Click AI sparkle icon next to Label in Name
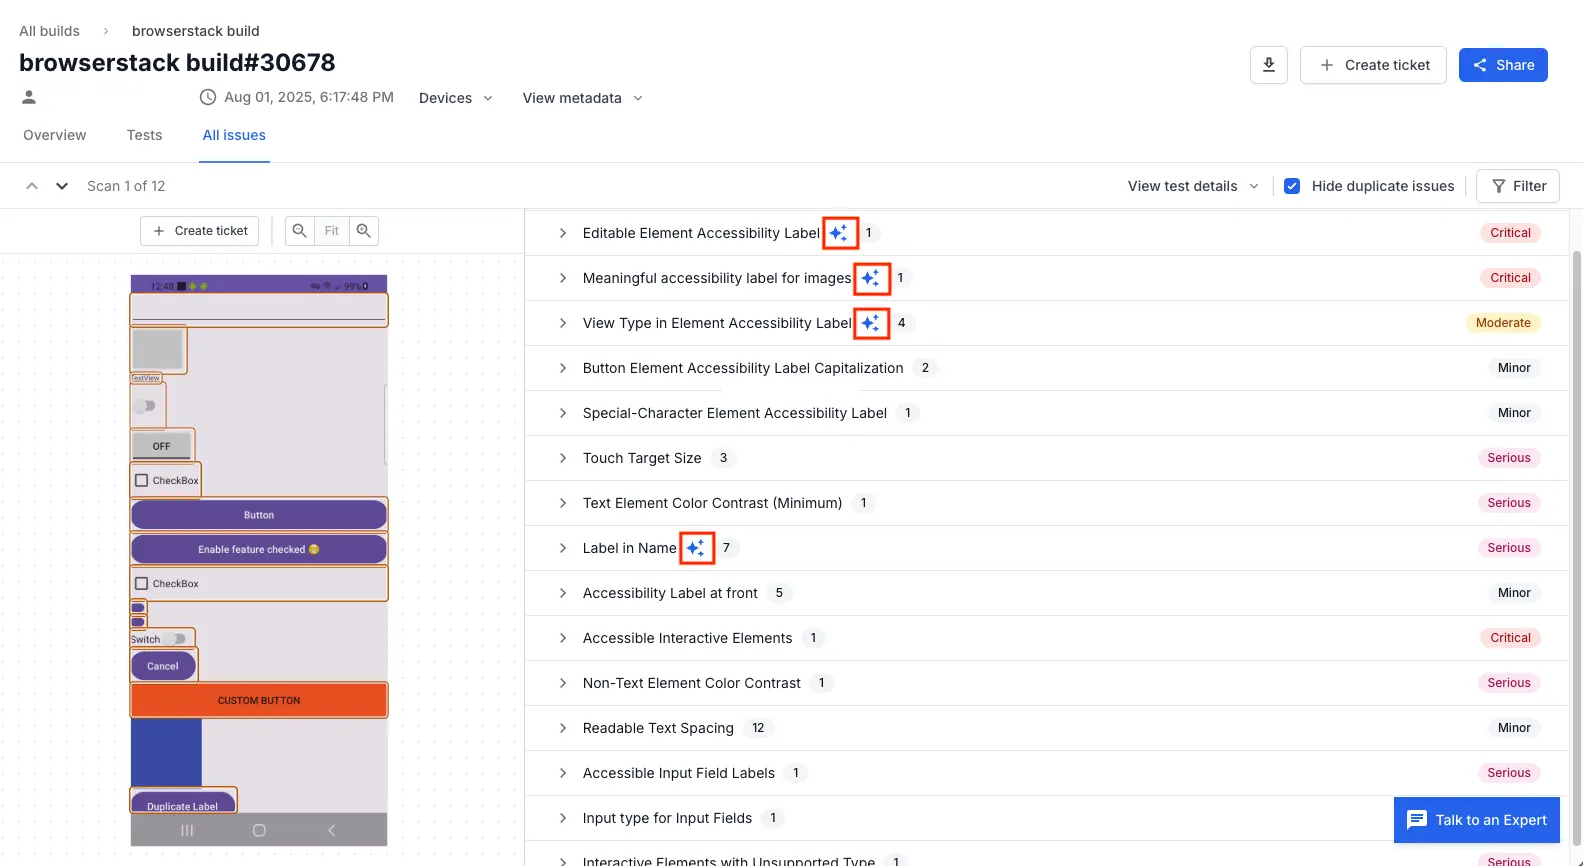Screen dimensions: 1583x866 coord(696,548)
